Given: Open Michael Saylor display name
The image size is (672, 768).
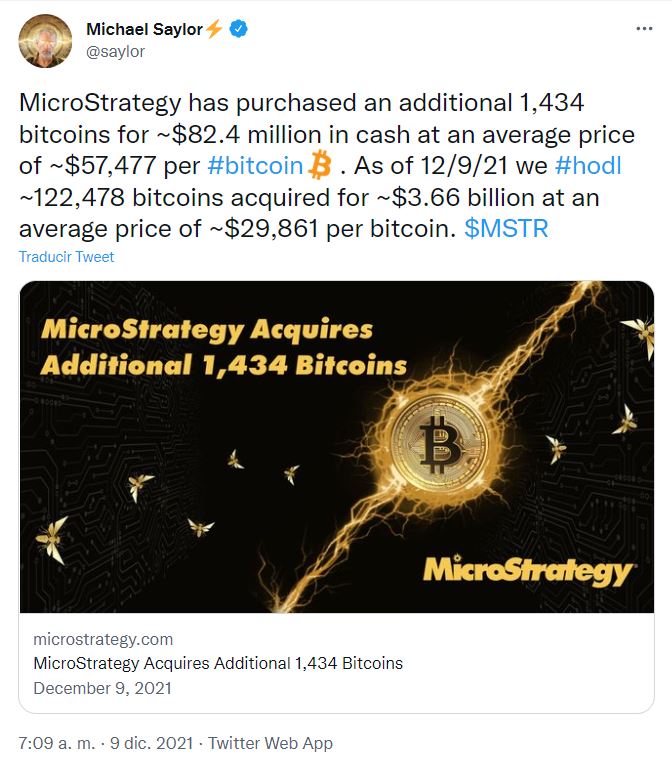Looking at the screenshot, I should point(144,29).
